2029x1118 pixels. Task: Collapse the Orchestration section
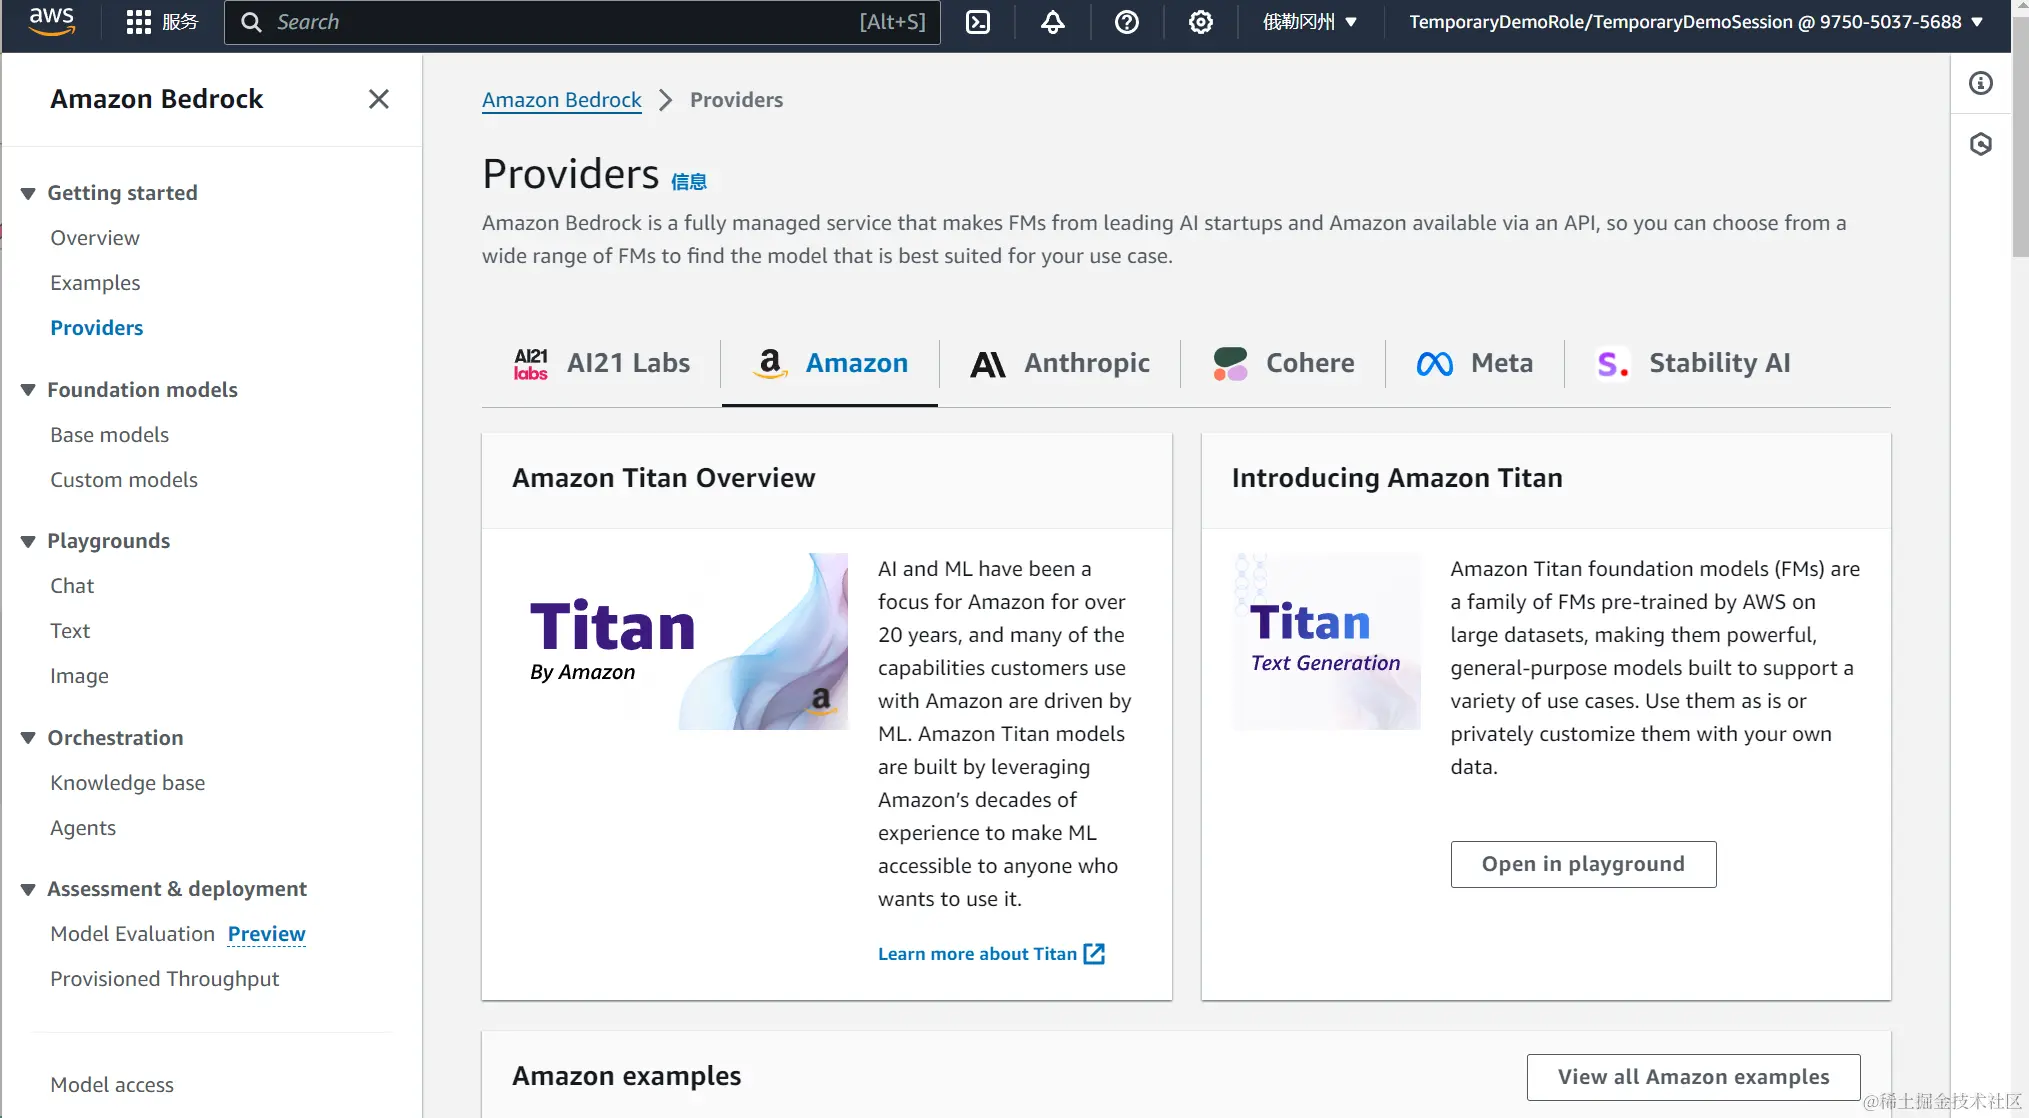coord(28,738)
